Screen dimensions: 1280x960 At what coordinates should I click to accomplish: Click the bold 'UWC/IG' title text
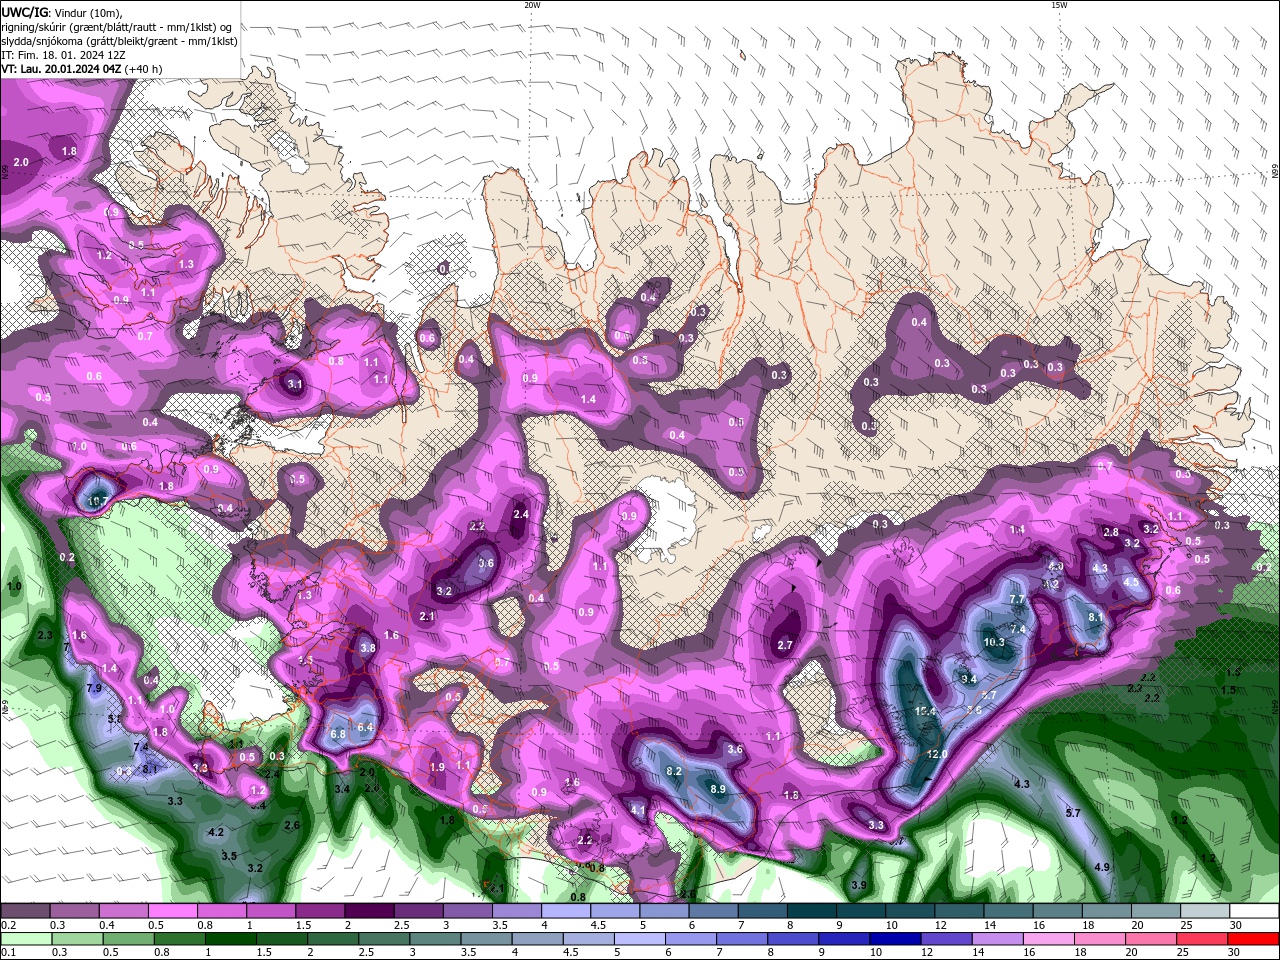(x=25, y=12)
